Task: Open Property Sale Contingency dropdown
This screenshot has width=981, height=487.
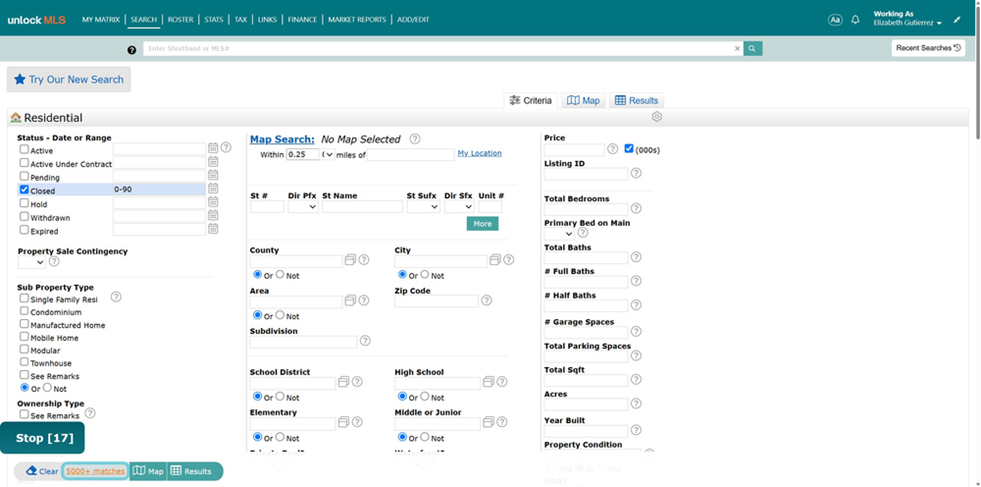Action: [x=31, y=262]
